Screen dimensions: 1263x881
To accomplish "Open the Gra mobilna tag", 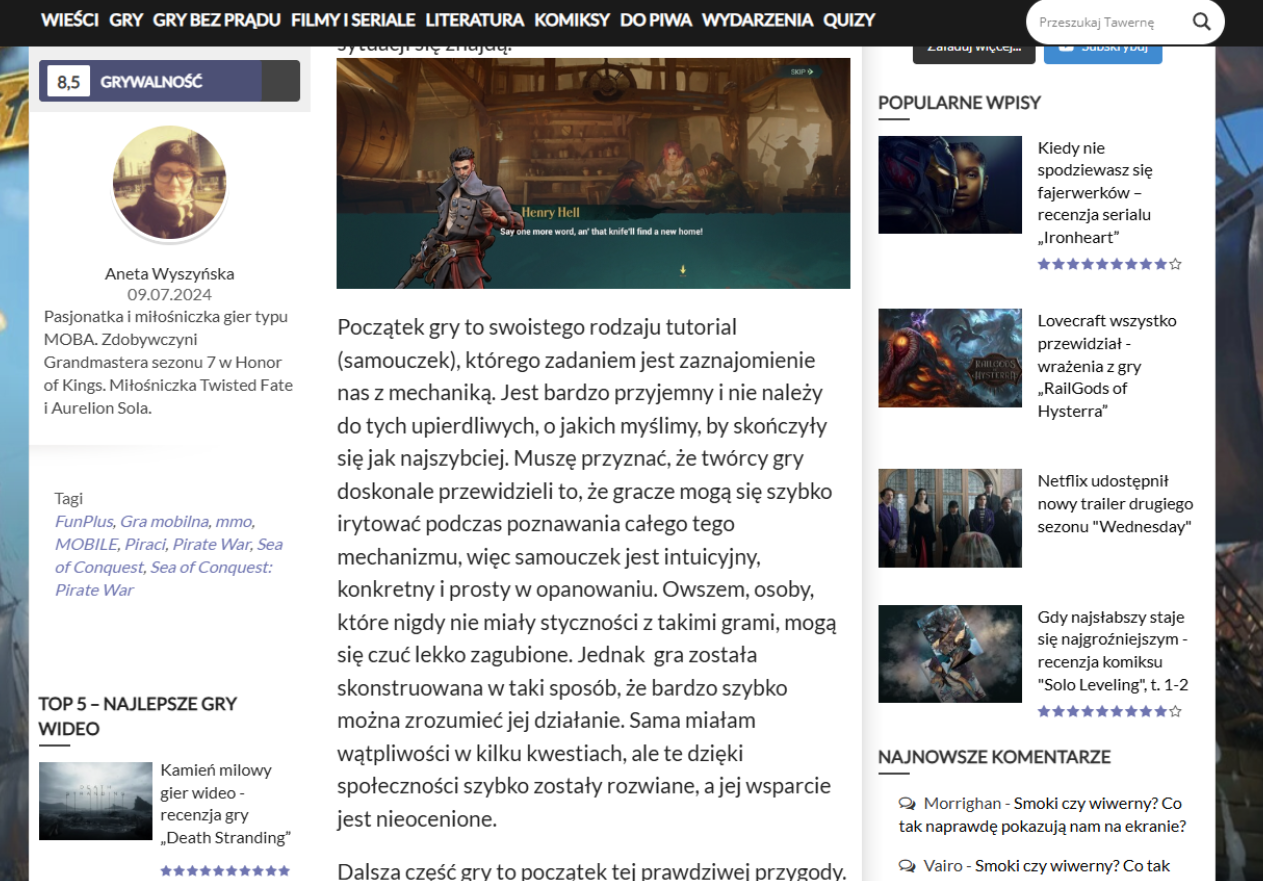I will (164, 521).
